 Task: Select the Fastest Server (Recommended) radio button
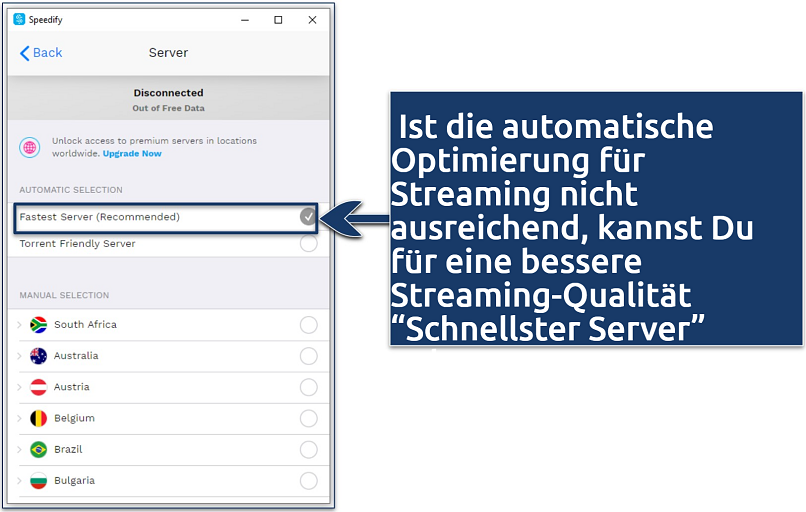pos(308,216)
